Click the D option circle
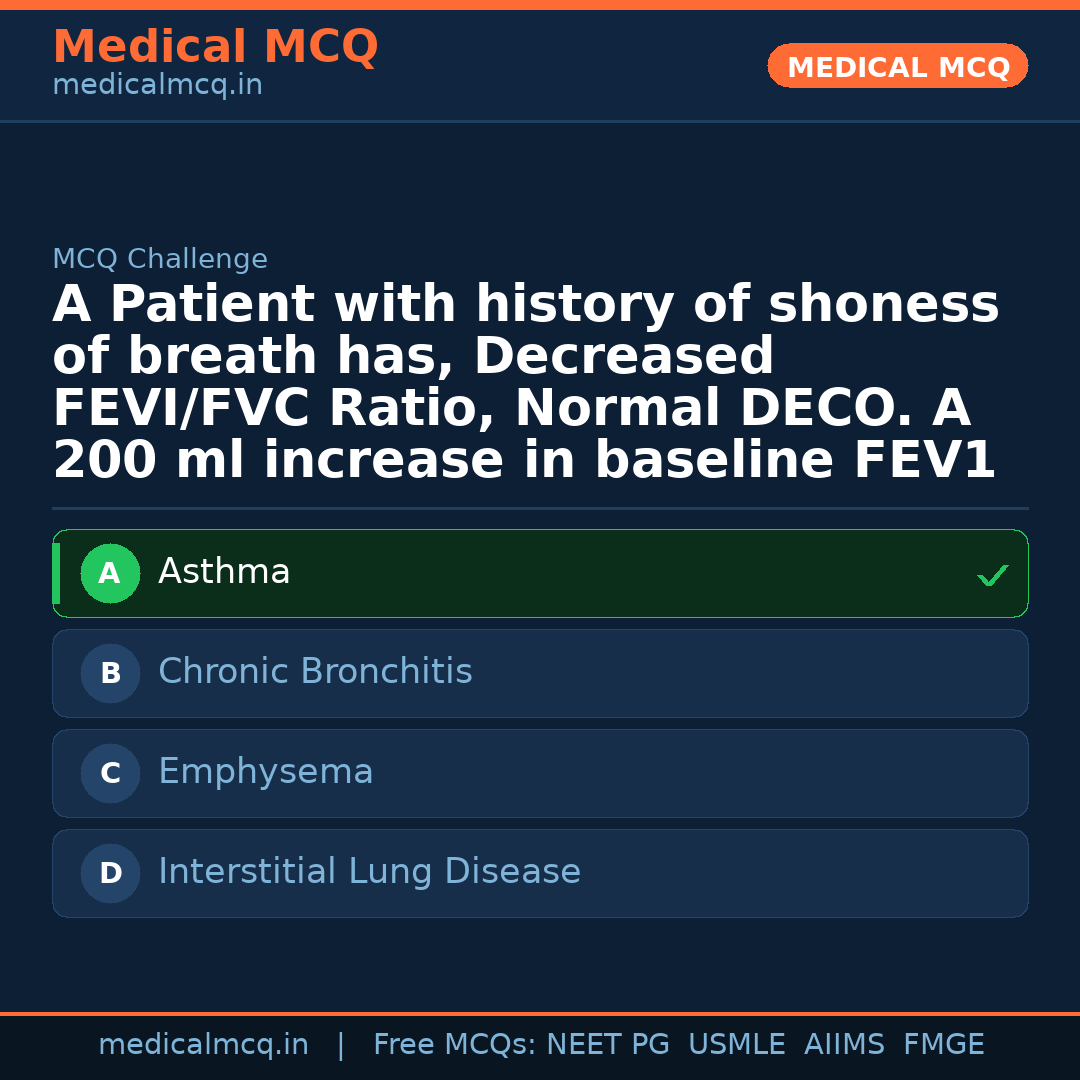Viewport: 1080px width, 1080px height. 110,874
